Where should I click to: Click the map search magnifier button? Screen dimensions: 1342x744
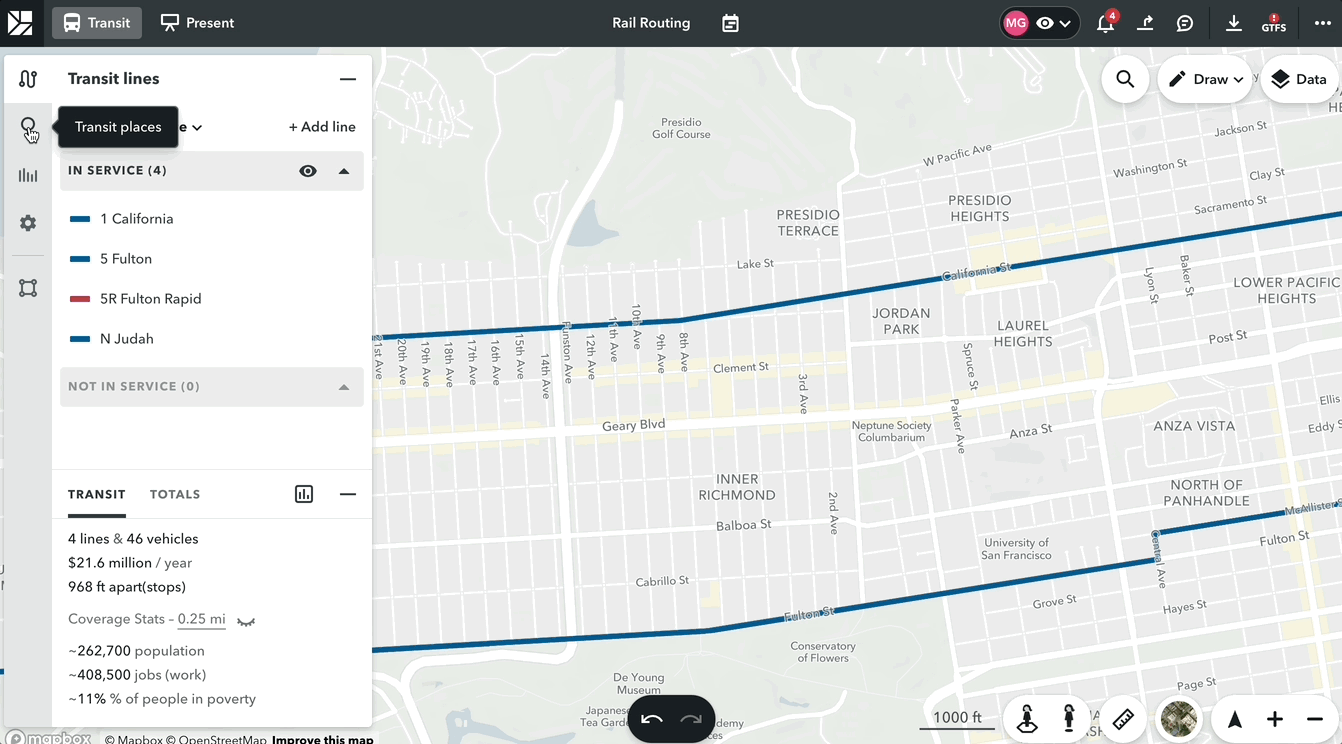click(1125, 79)
